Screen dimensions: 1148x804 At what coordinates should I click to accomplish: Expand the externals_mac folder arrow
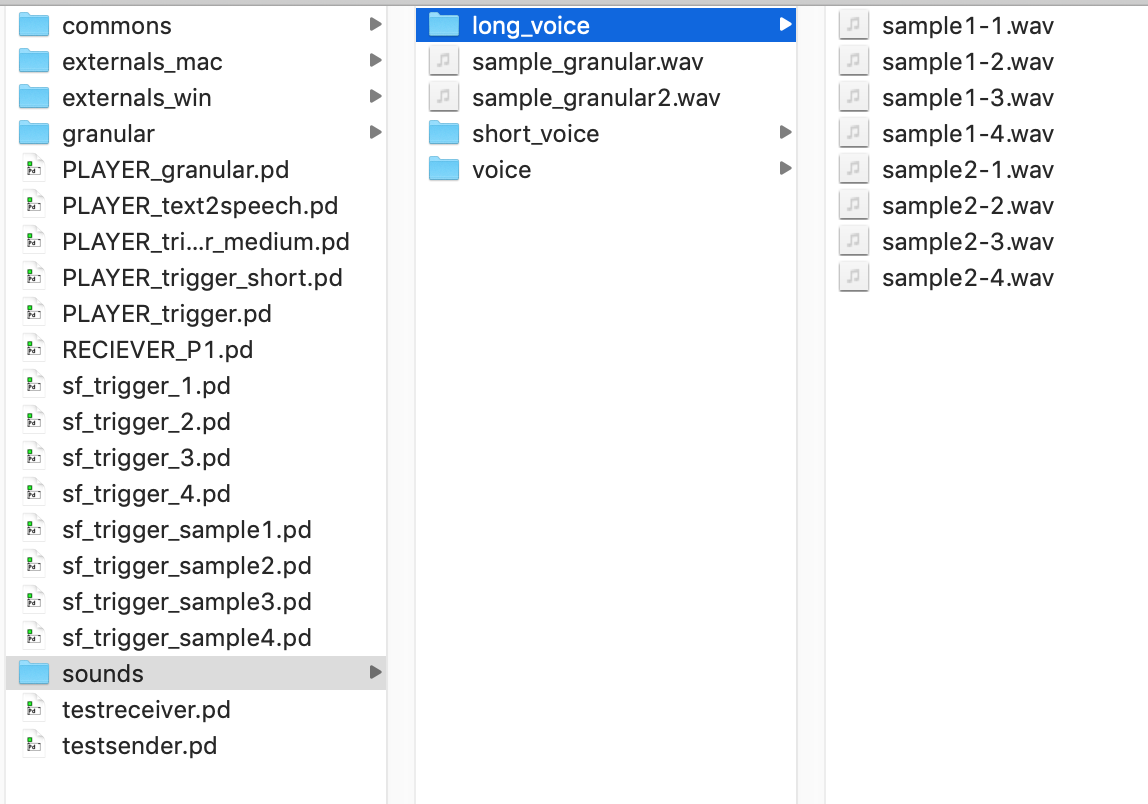pyautogui.click(x=376, y=60)
